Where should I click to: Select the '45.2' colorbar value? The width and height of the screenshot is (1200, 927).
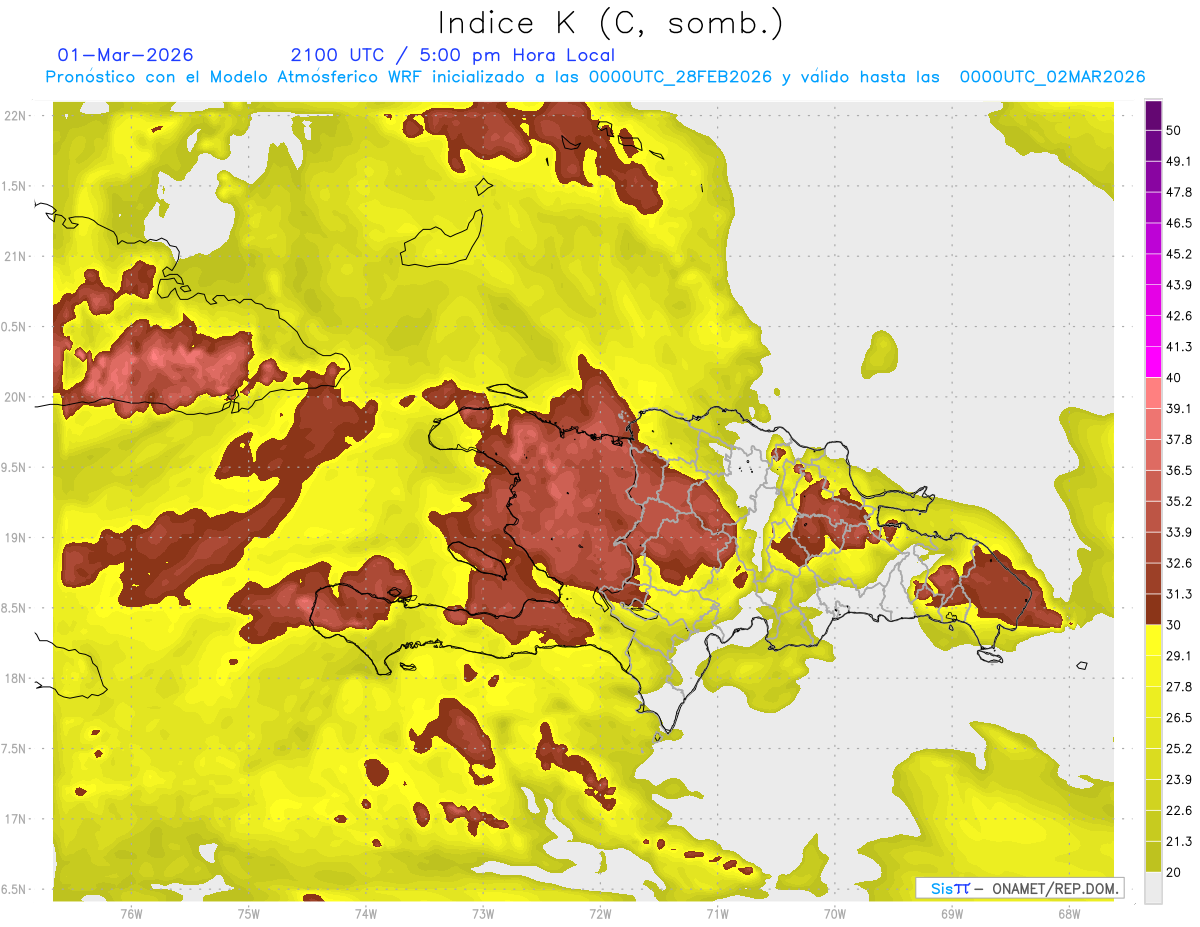click(x=1179, y=254)
